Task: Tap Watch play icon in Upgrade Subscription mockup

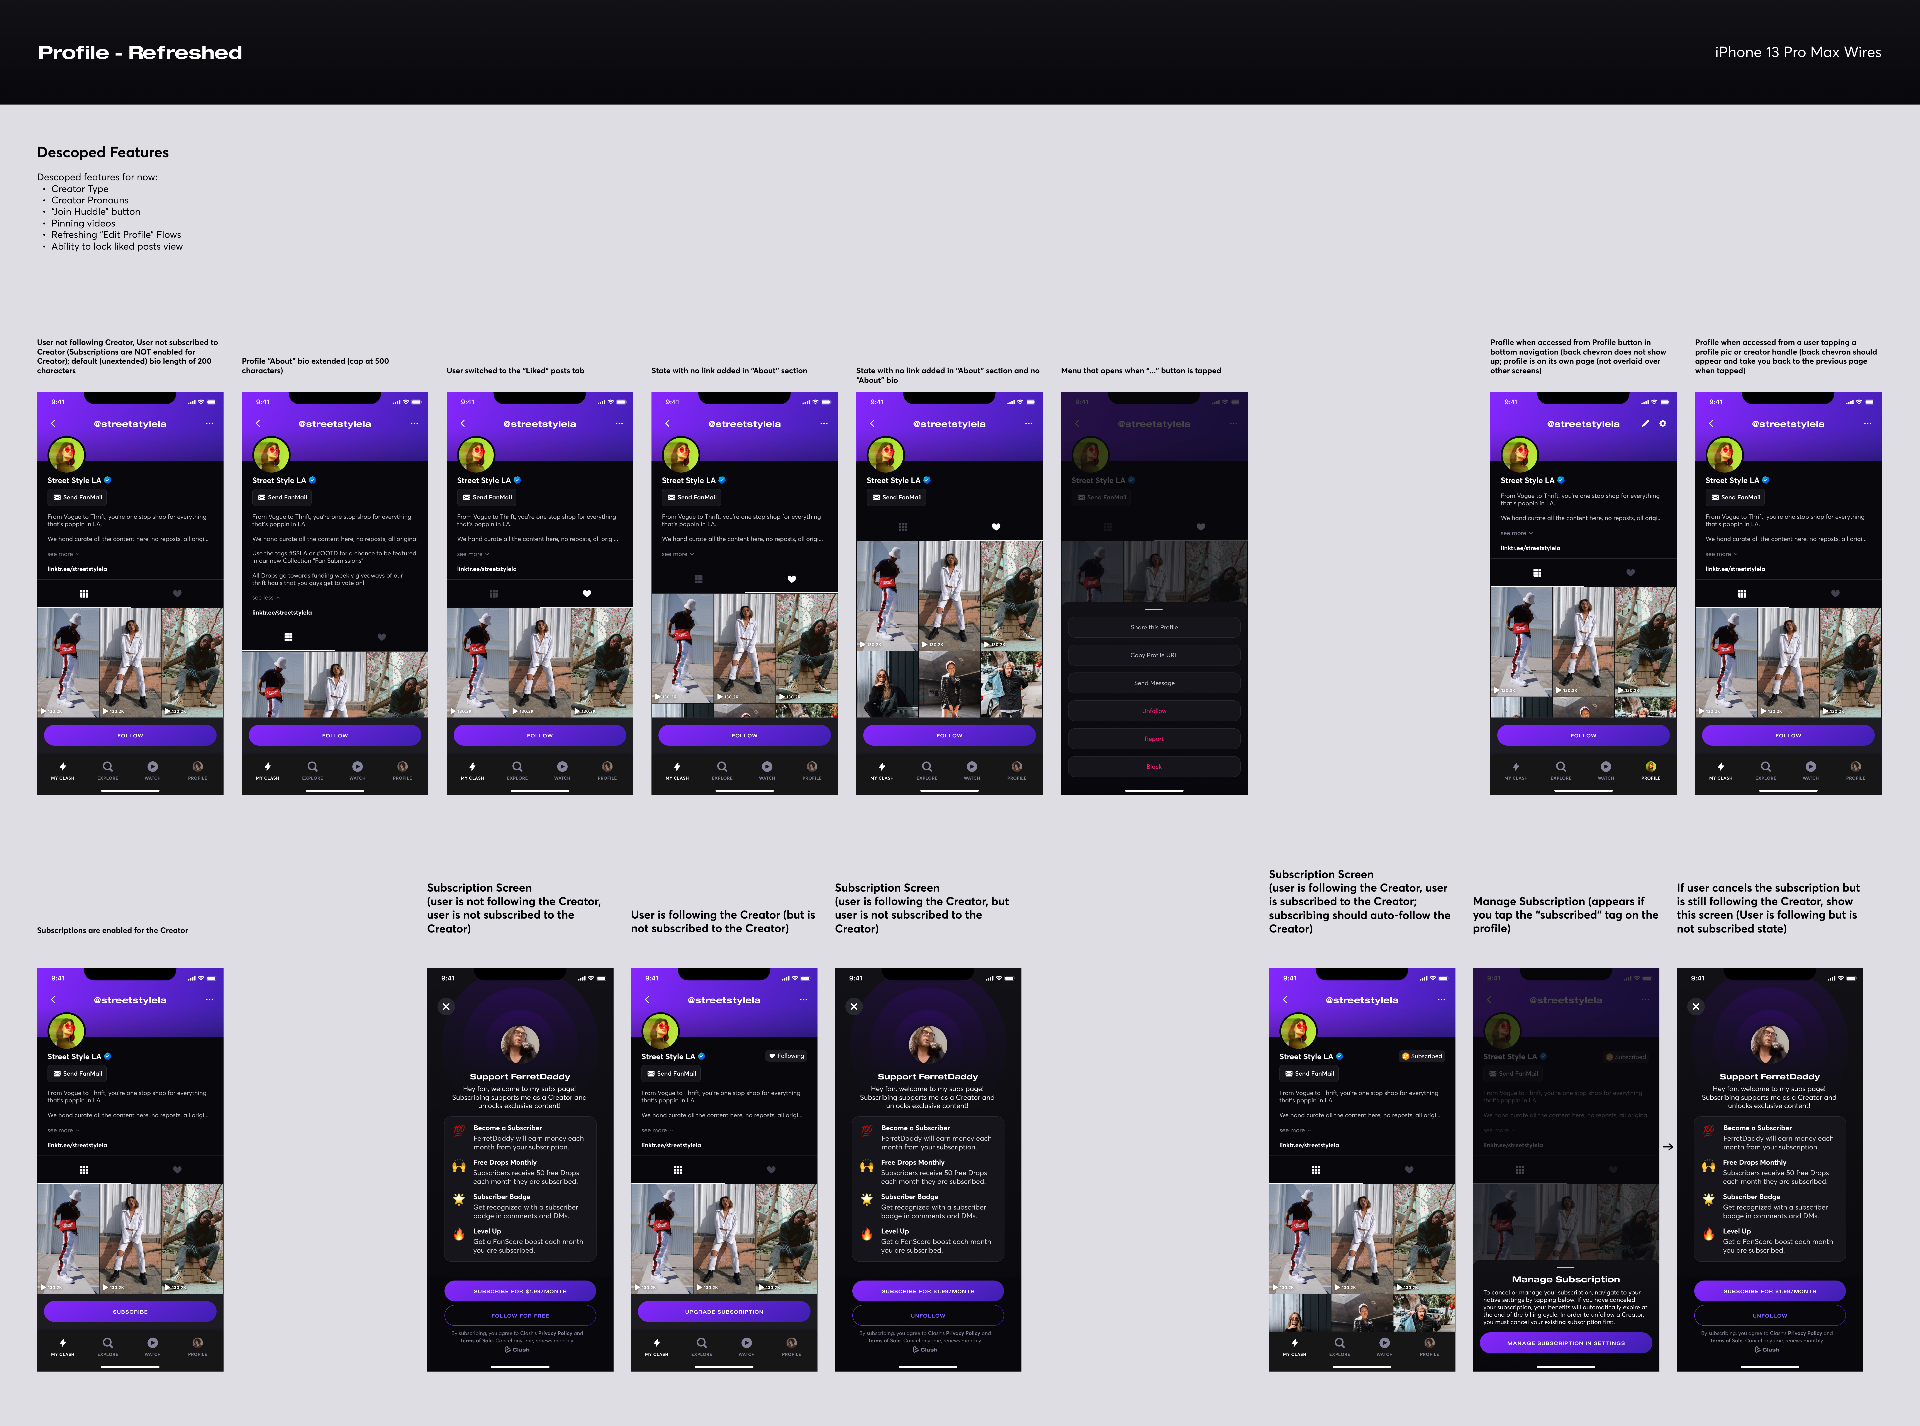Action: (x=747, y=1343)
